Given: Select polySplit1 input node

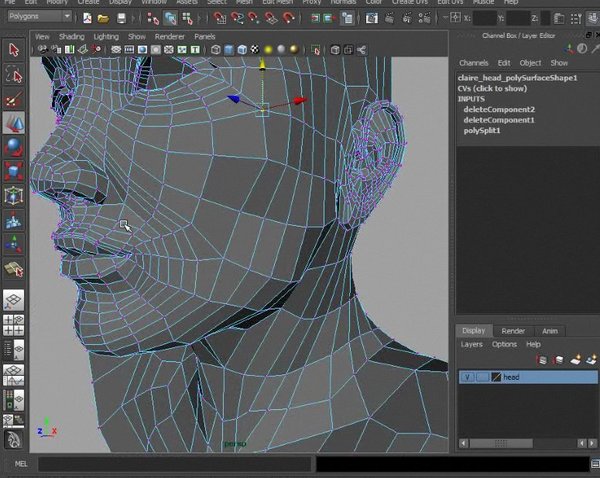Looking at the screenshot, I should (x=482, y=131).
